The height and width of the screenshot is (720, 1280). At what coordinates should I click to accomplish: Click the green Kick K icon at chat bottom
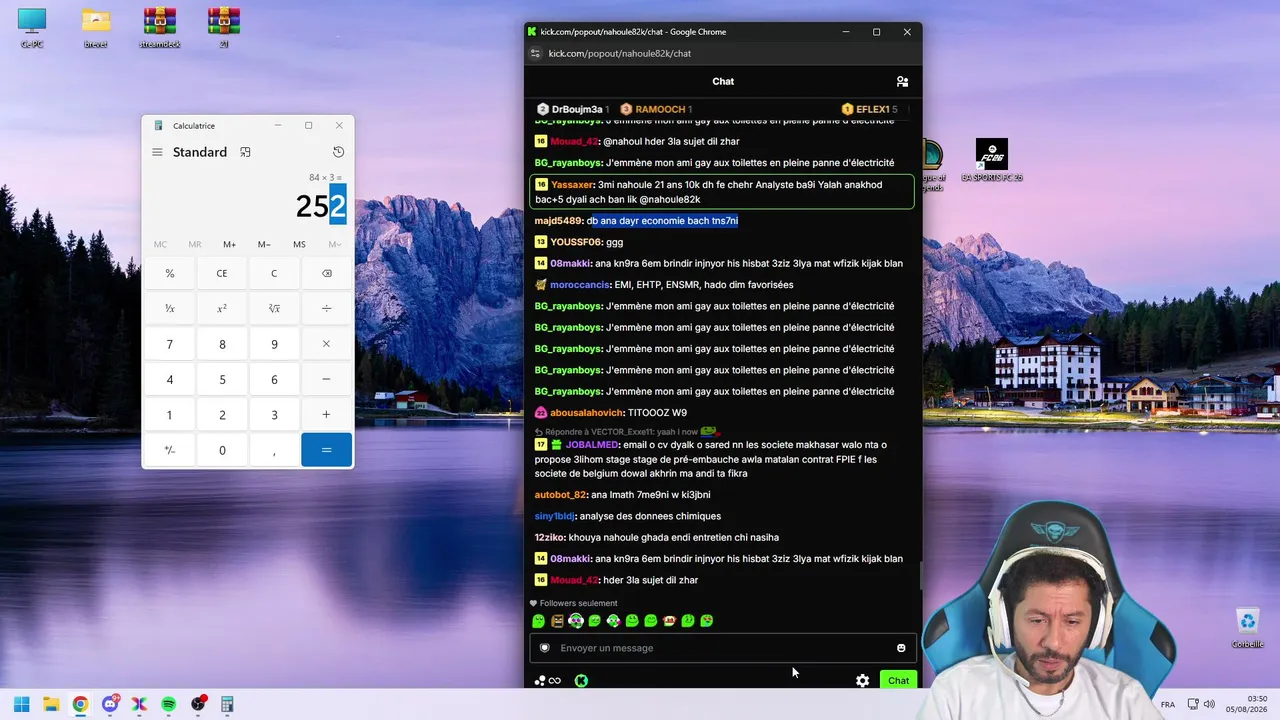[581, 681]
